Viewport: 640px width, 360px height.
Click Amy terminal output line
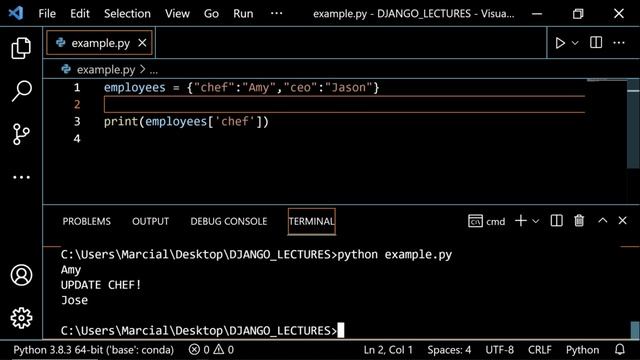point(71,270)
